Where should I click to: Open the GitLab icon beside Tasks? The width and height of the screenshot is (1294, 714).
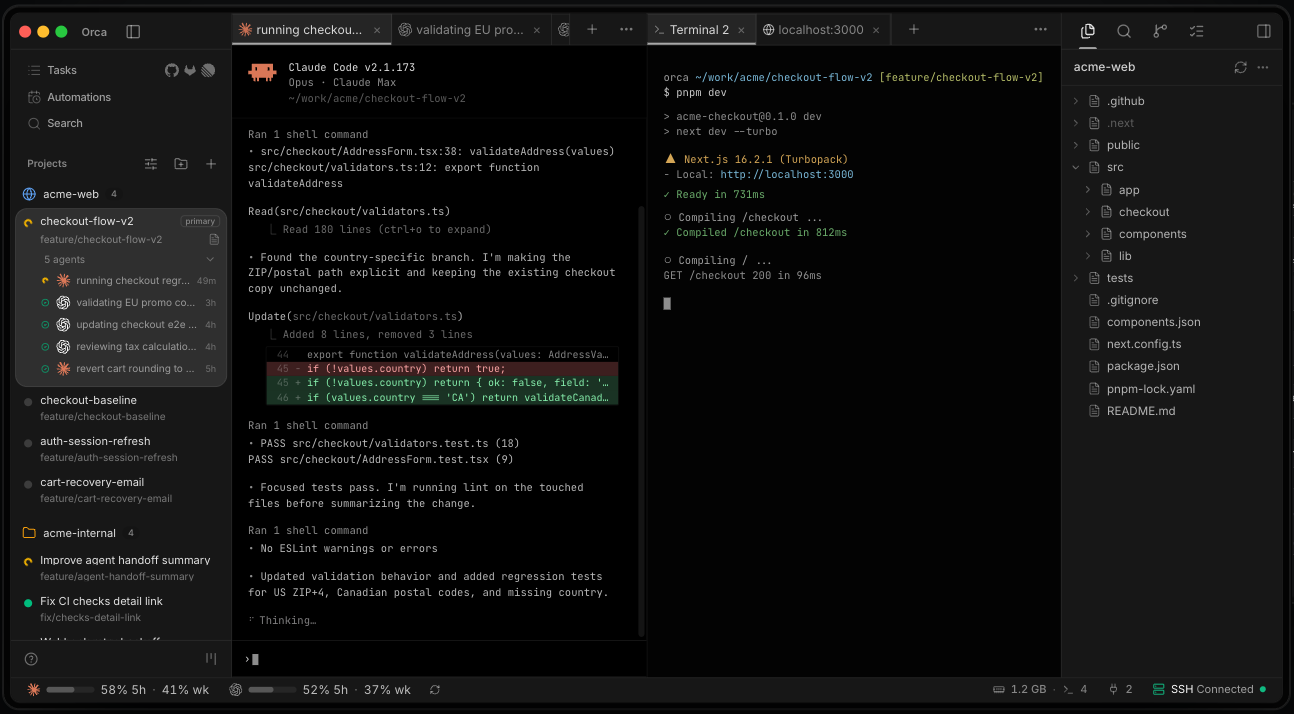pyautogui.click(x=190, y=70)
